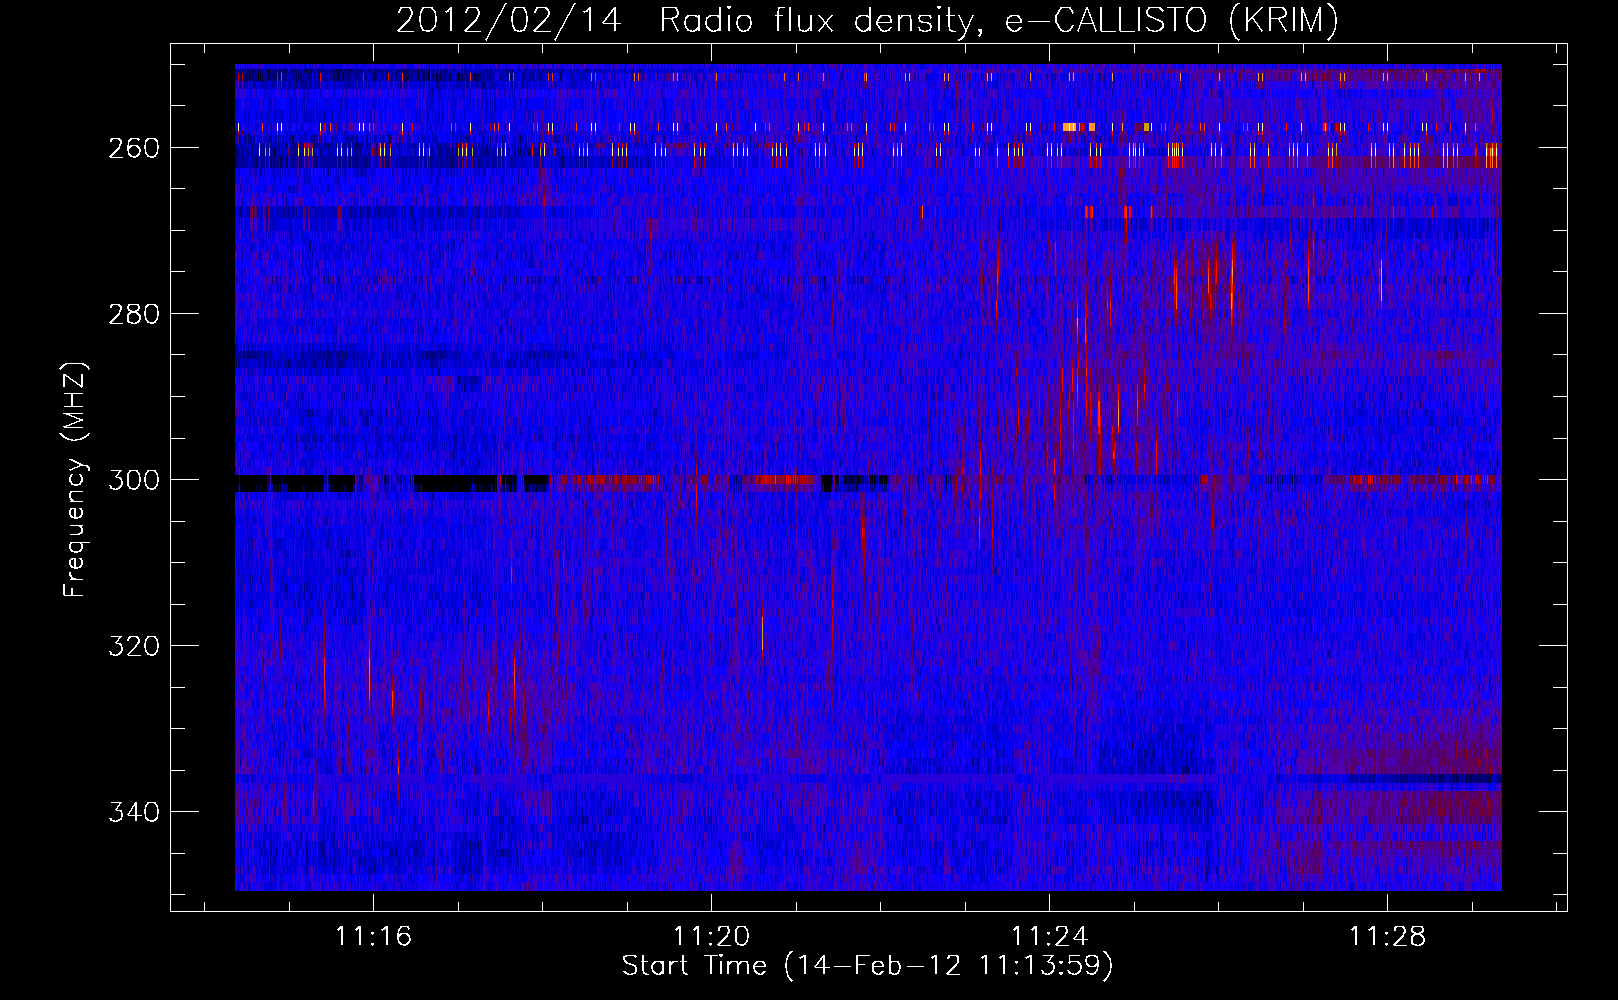Click the 11:28 time tick label

point(1387,937)
